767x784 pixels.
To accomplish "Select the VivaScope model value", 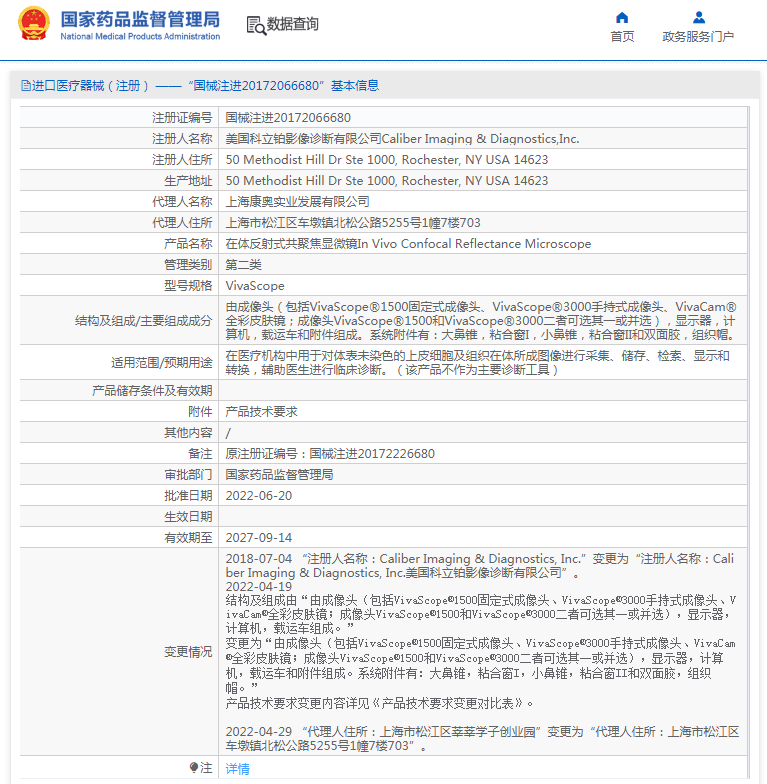I will 255,286.
